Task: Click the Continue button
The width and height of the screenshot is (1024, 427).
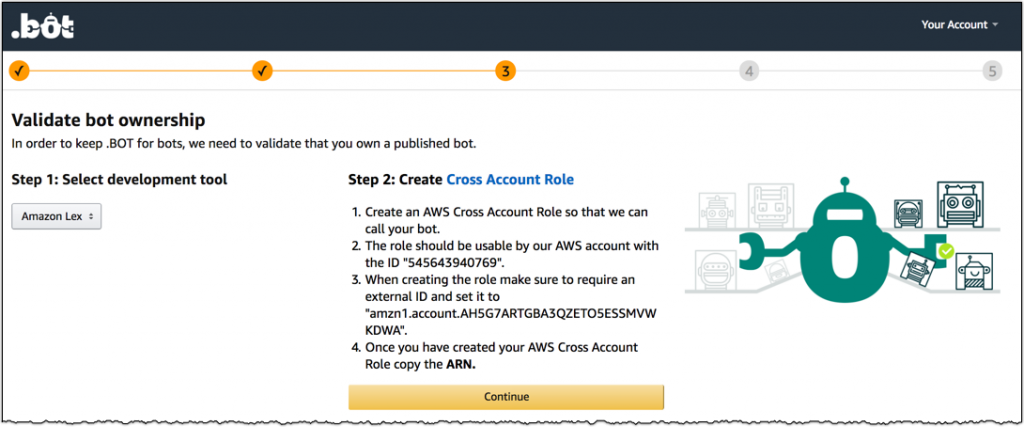Action: [506, 396]
